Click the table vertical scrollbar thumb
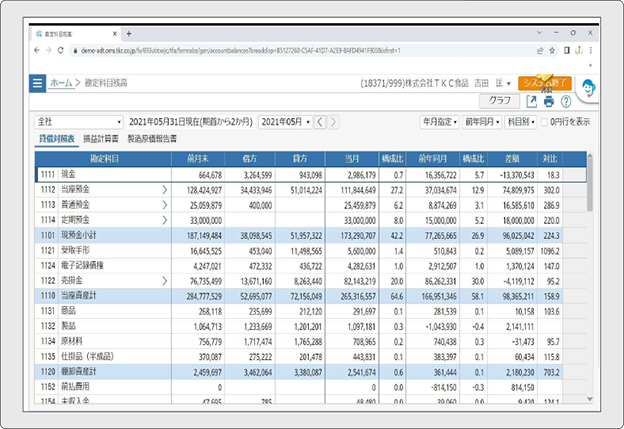624x429 pixels. [x=590, y=185]
